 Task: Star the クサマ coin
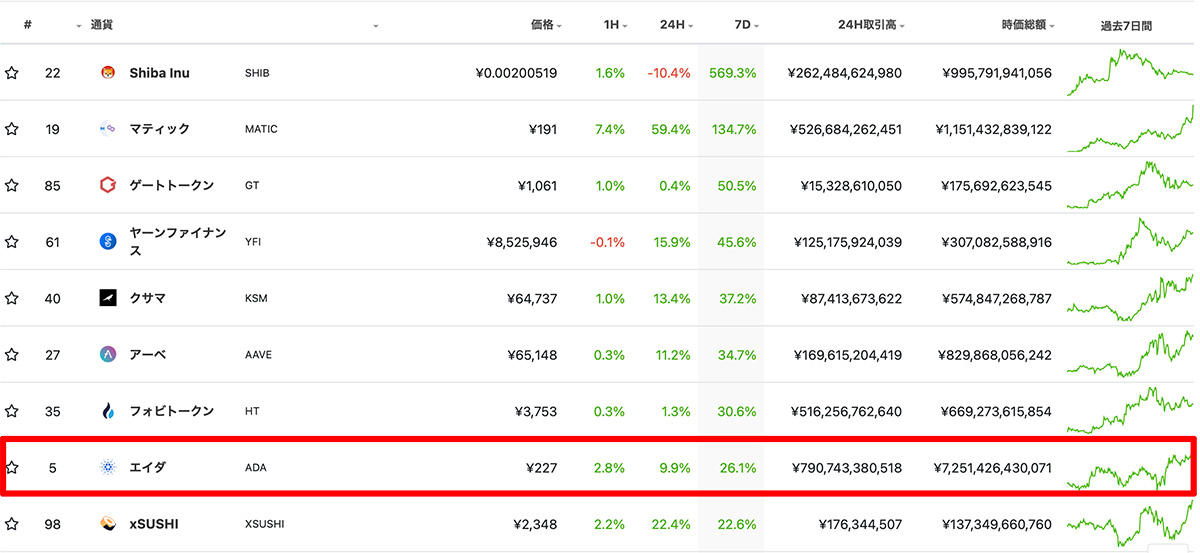coord(12,298)
